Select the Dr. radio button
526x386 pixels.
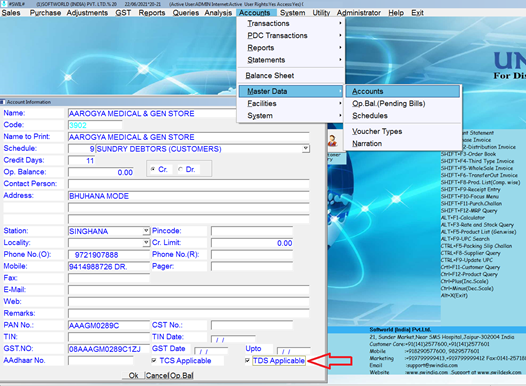coord(180,169)
